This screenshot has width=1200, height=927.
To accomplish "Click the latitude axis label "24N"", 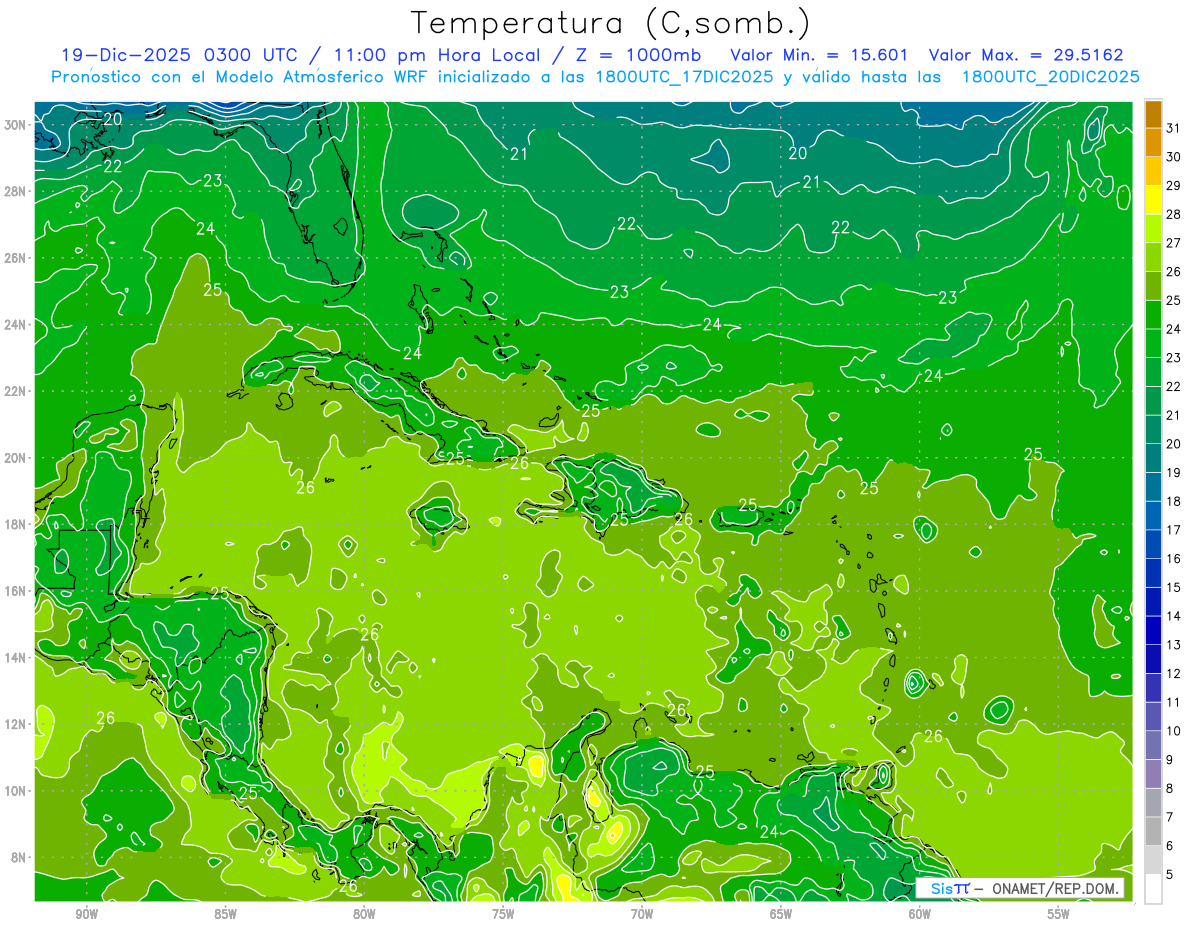I will pos(16,325).
